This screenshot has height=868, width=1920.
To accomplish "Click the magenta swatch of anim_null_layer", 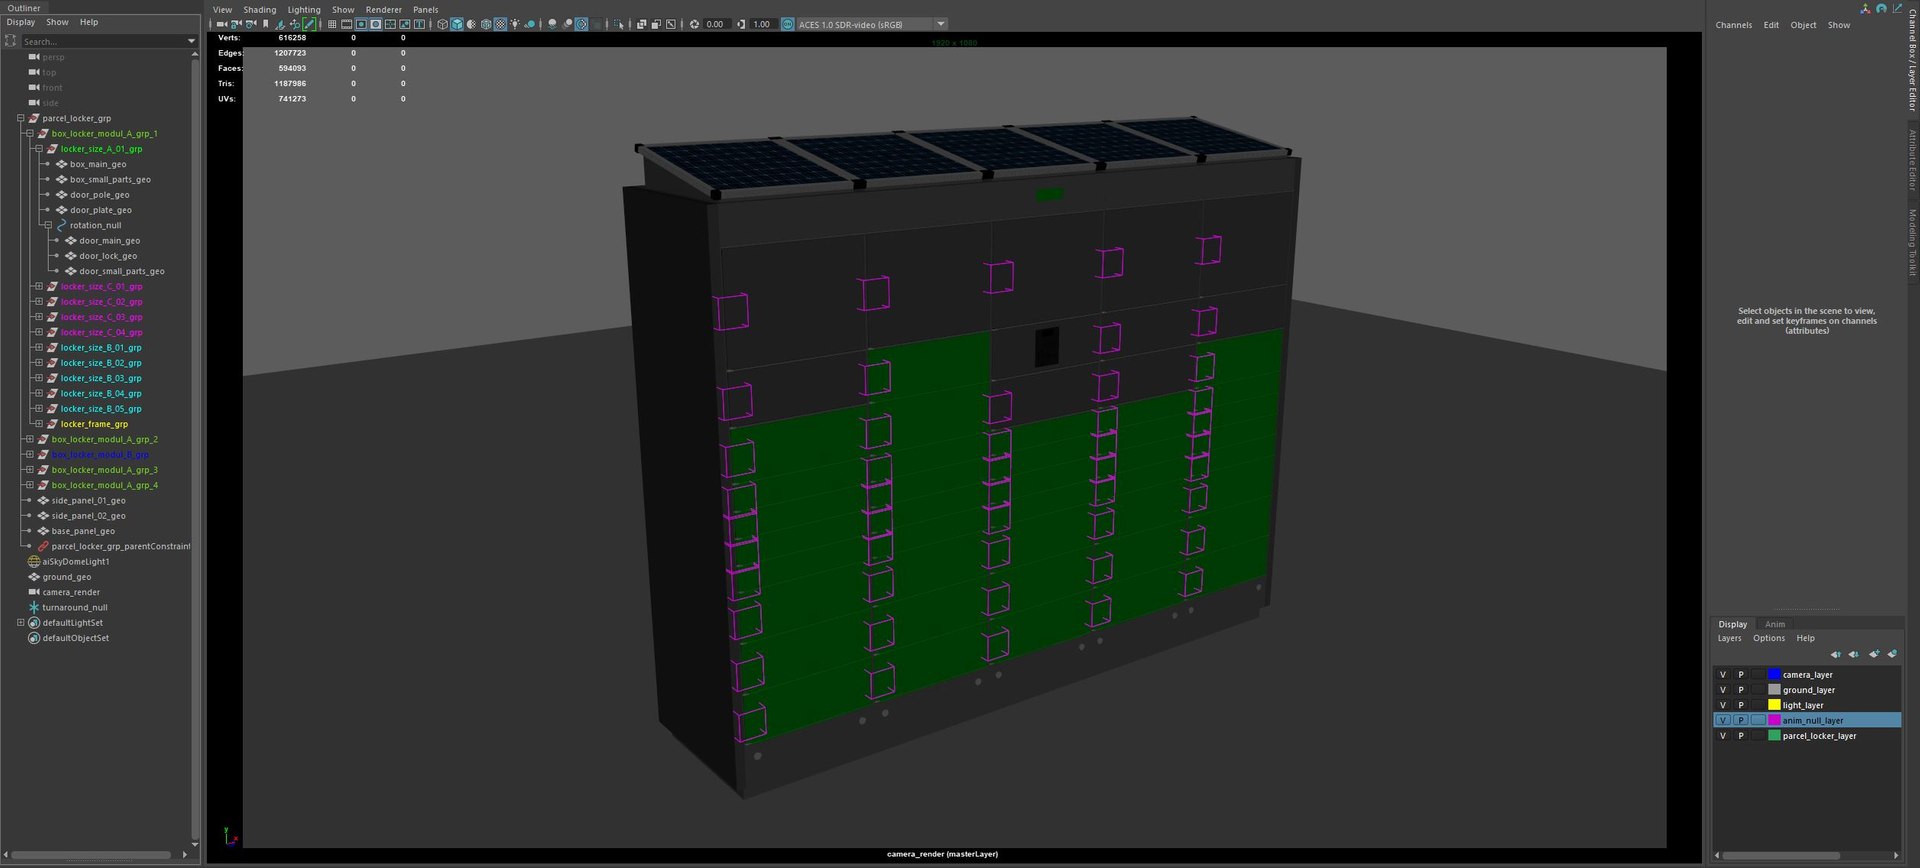I will point(1774,720).
